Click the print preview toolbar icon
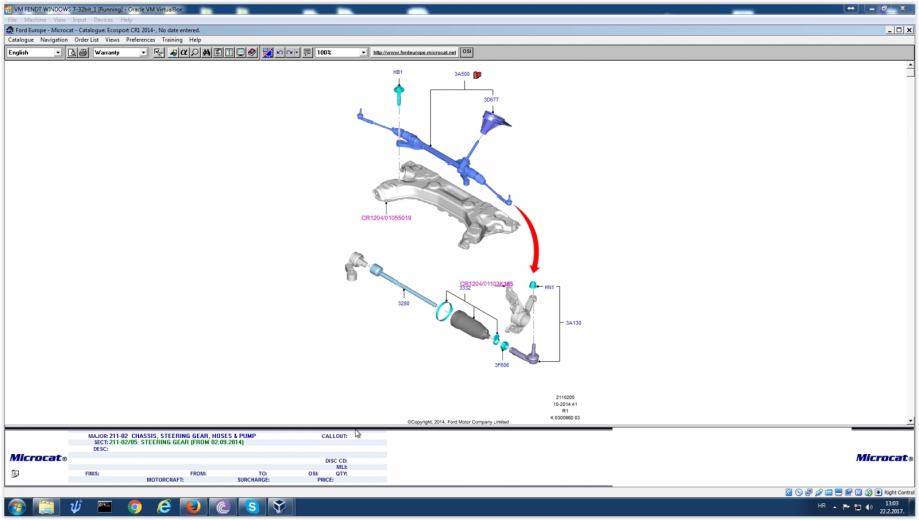Viewport: 919px width, 520px height. click(72, 52)
